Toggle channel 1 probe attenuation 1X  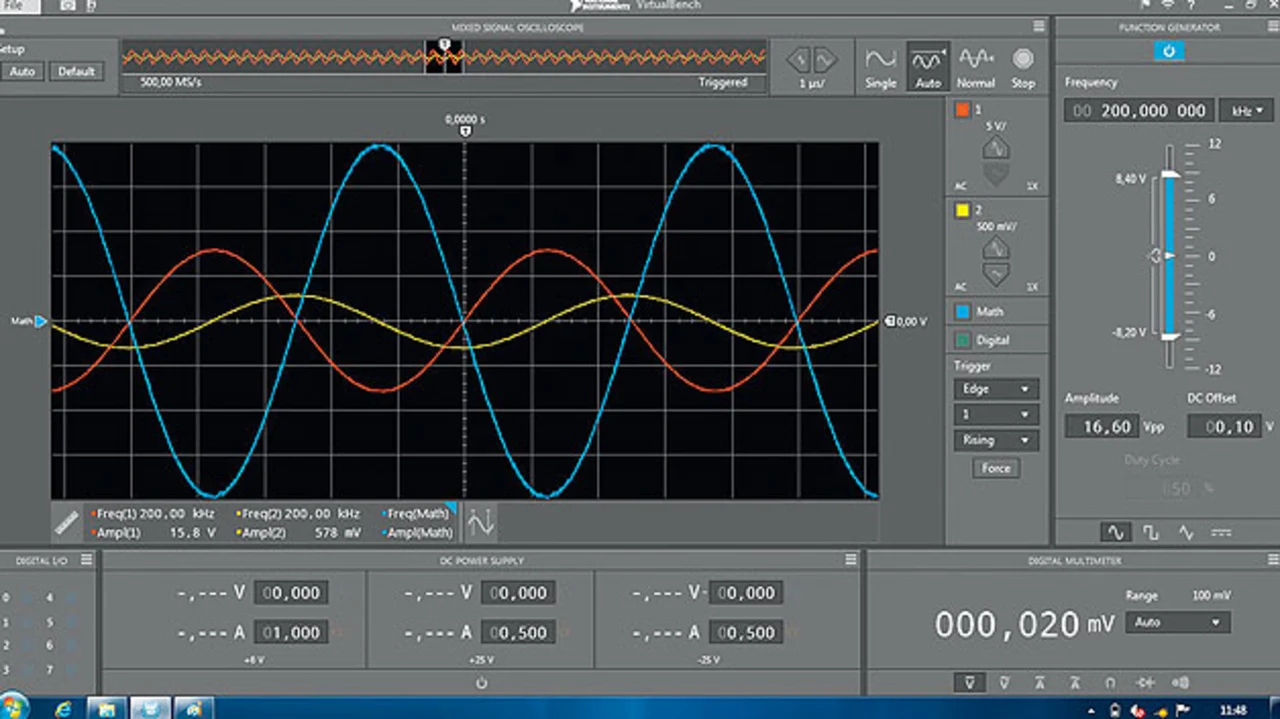coord(1032,188)
